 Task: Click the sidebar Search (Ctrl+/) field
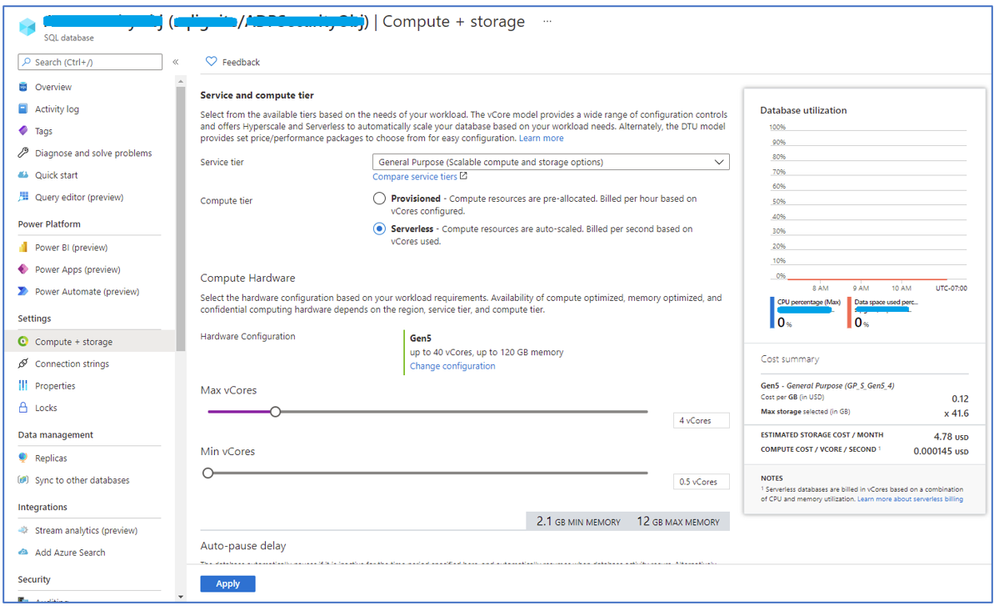(90, 62)
